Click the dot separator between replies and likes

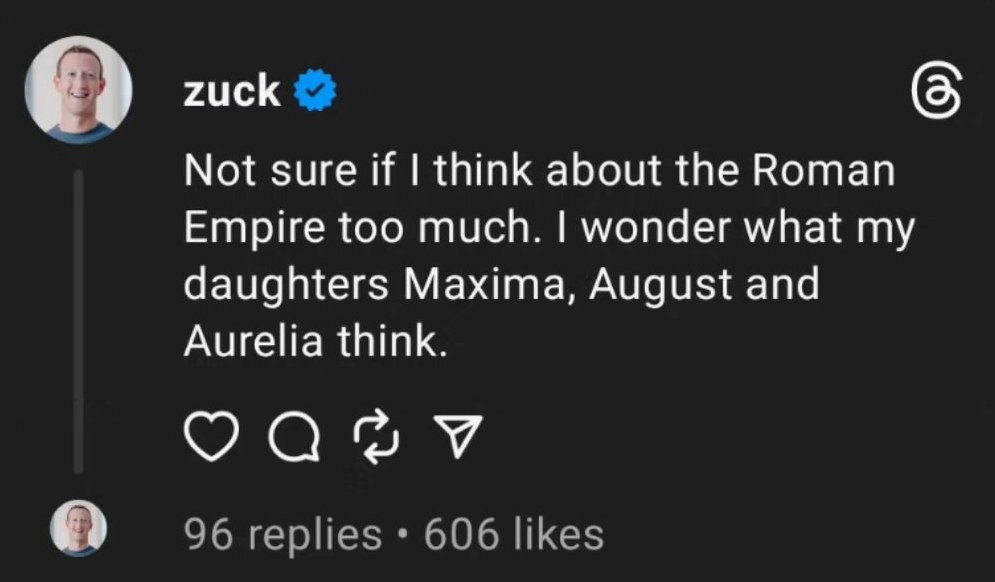(x=403, y=534)
